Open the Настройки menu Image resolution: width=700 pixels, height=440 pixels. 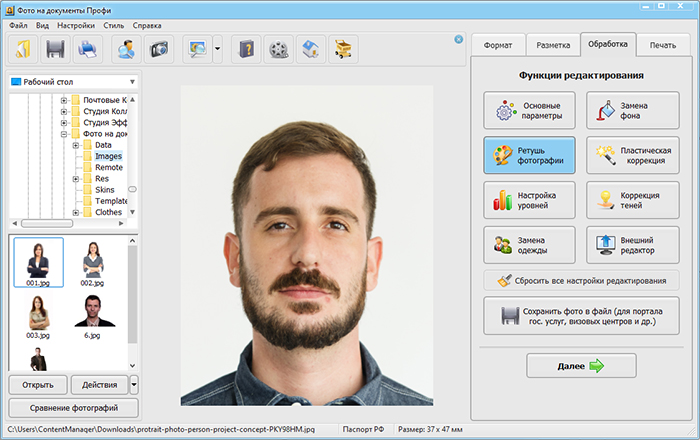click(x=76, y=25)
